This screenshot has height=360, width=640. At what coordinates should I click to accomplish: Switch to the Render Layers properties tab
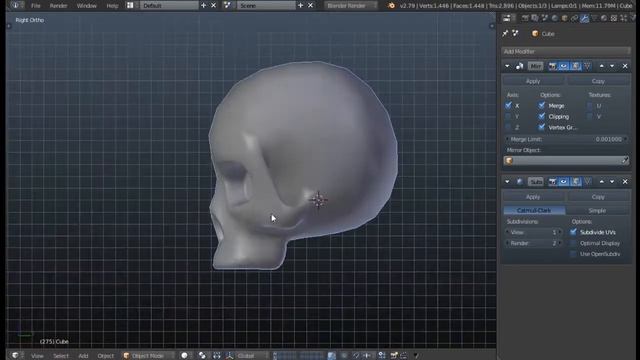pos(535,18)
